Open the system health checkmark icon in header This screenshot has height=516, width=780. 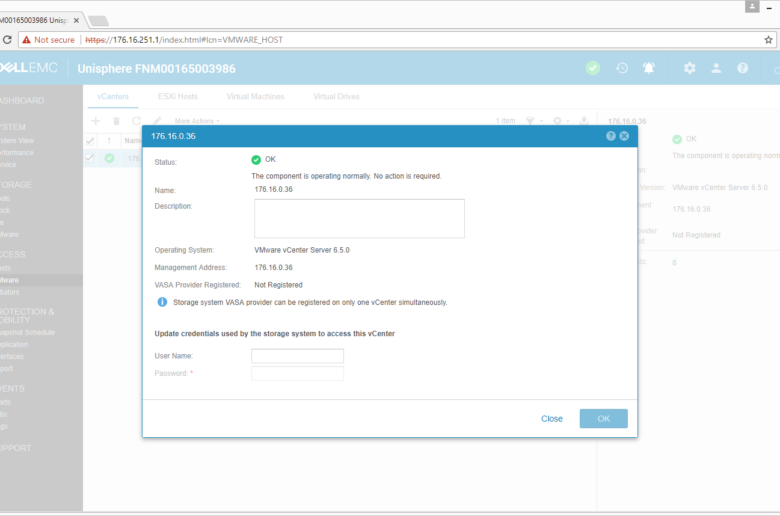tap(593, 68)
